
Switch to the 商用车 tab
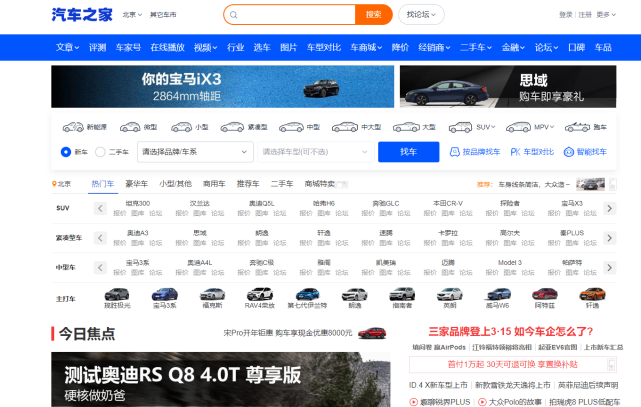point(214,184)
